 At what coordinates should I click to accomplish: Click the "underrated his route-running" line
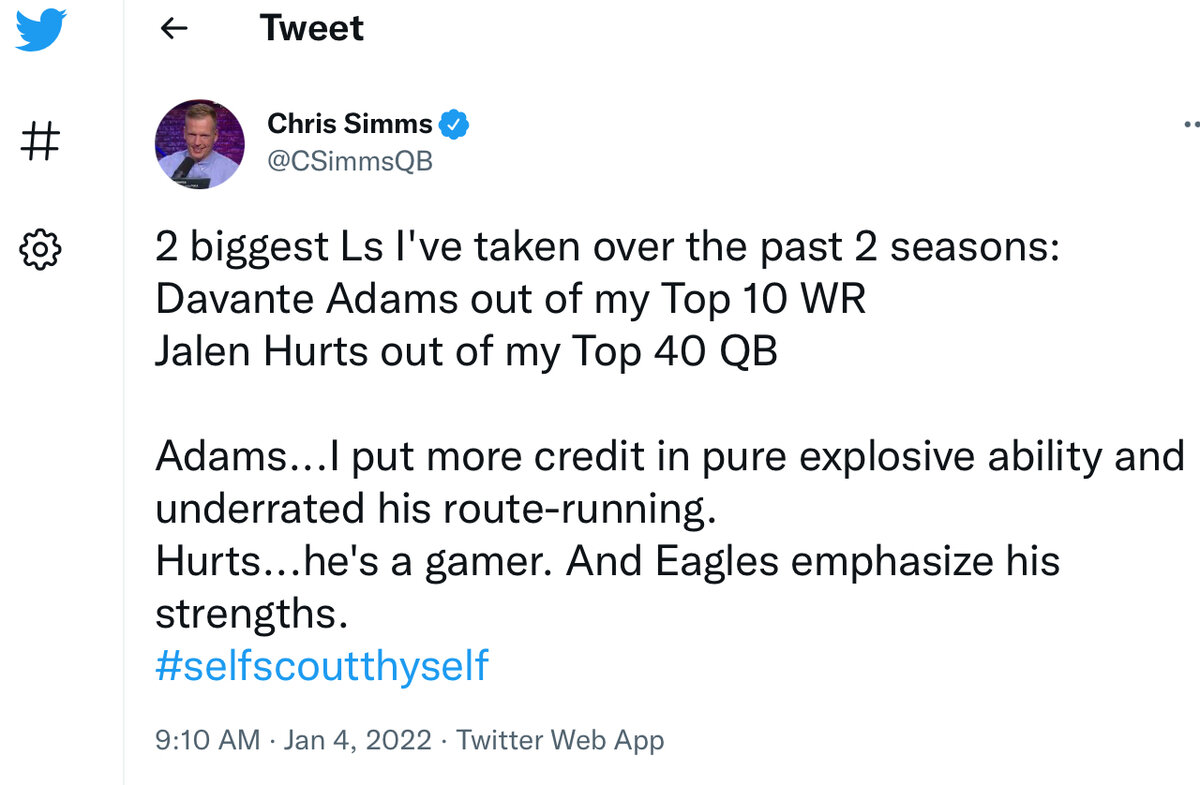click(436, 508)
